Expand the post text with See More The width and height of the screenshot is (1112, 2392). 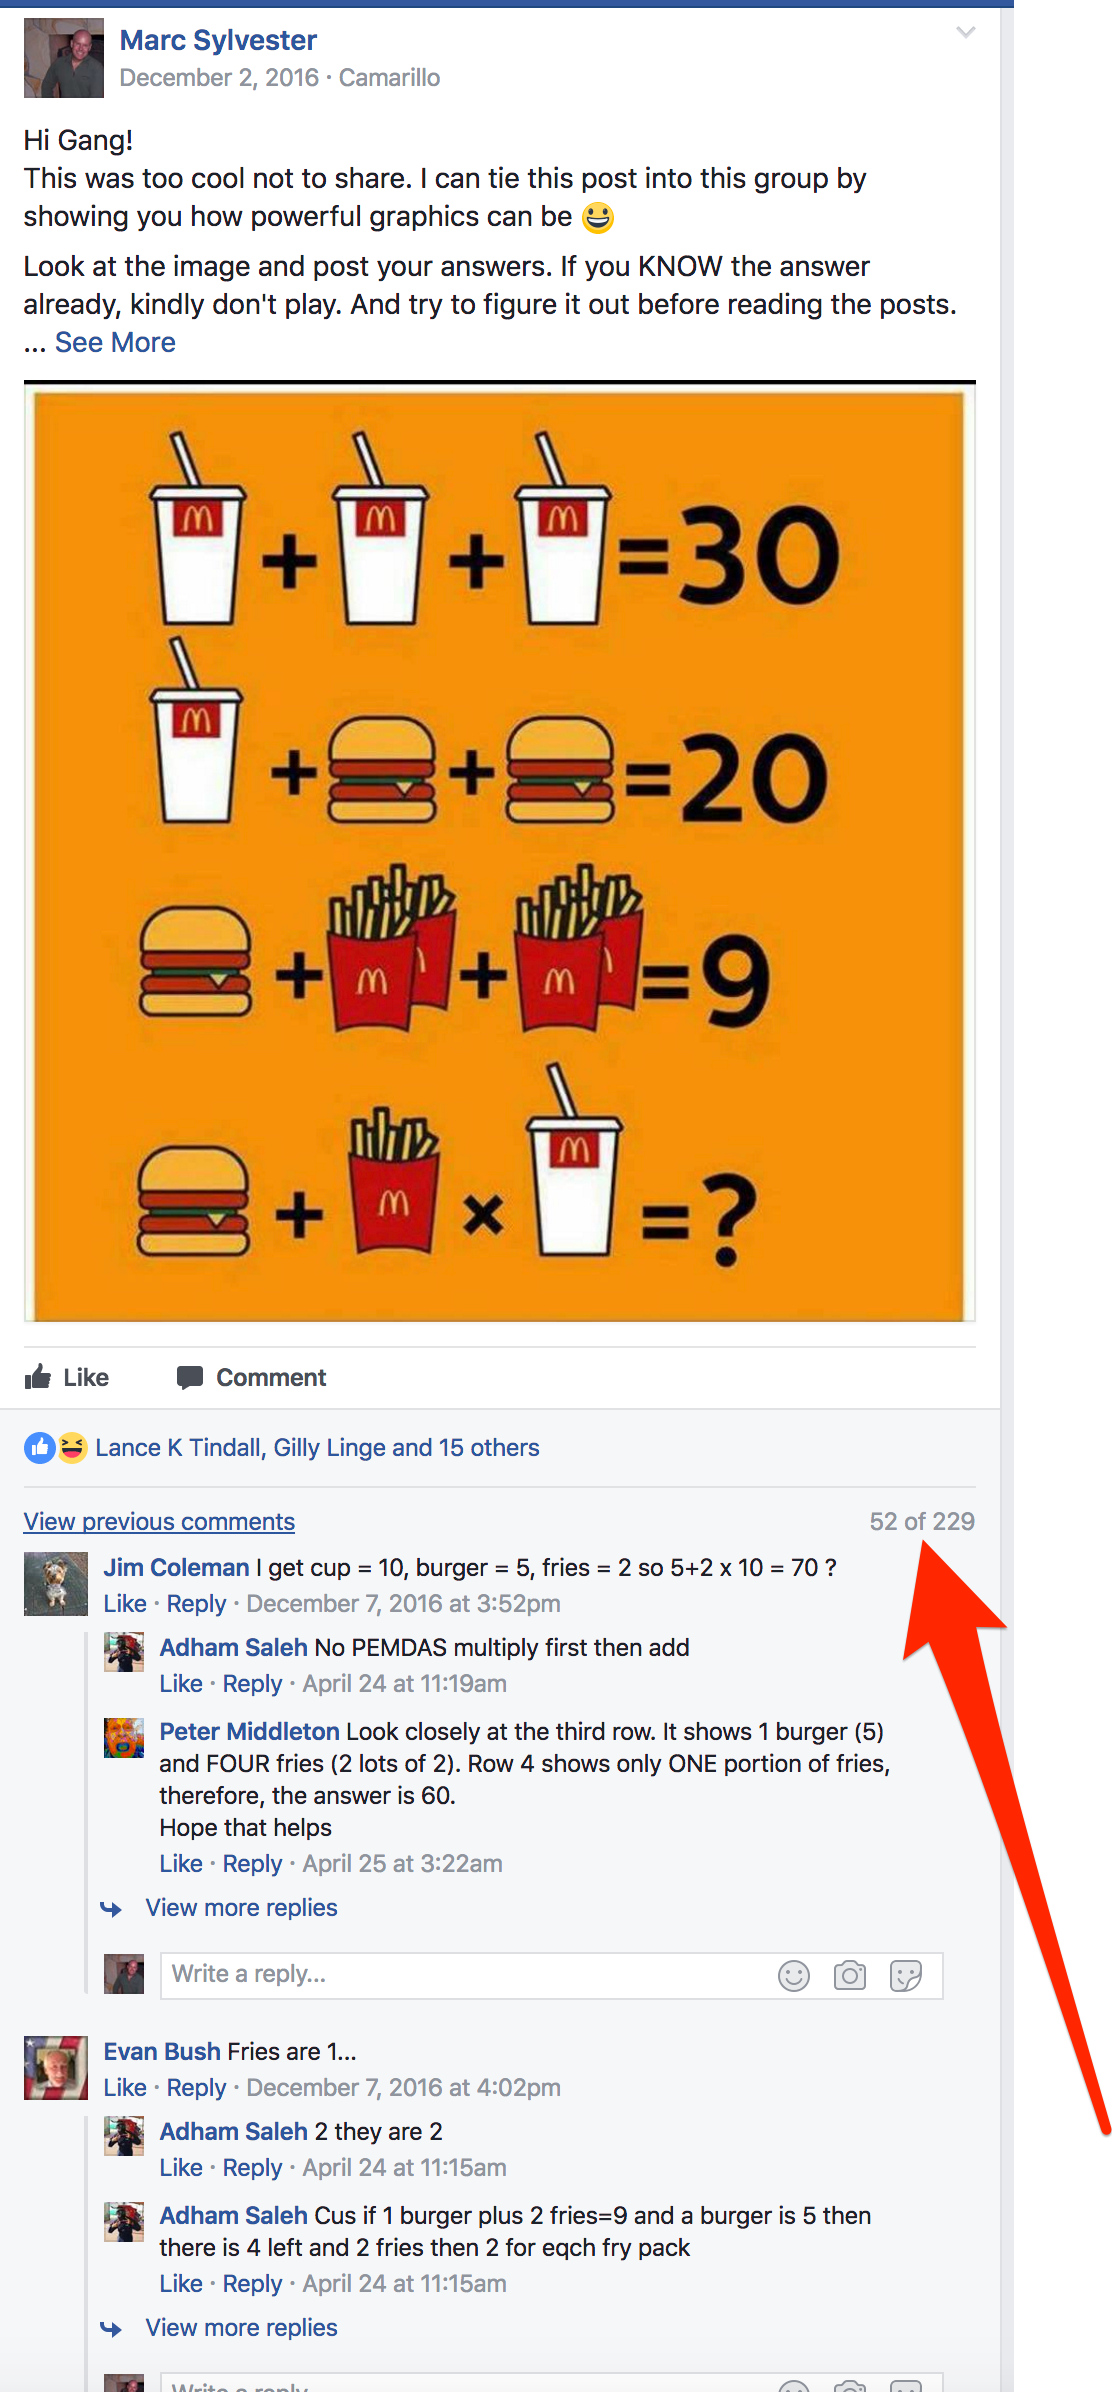point(115,342)
